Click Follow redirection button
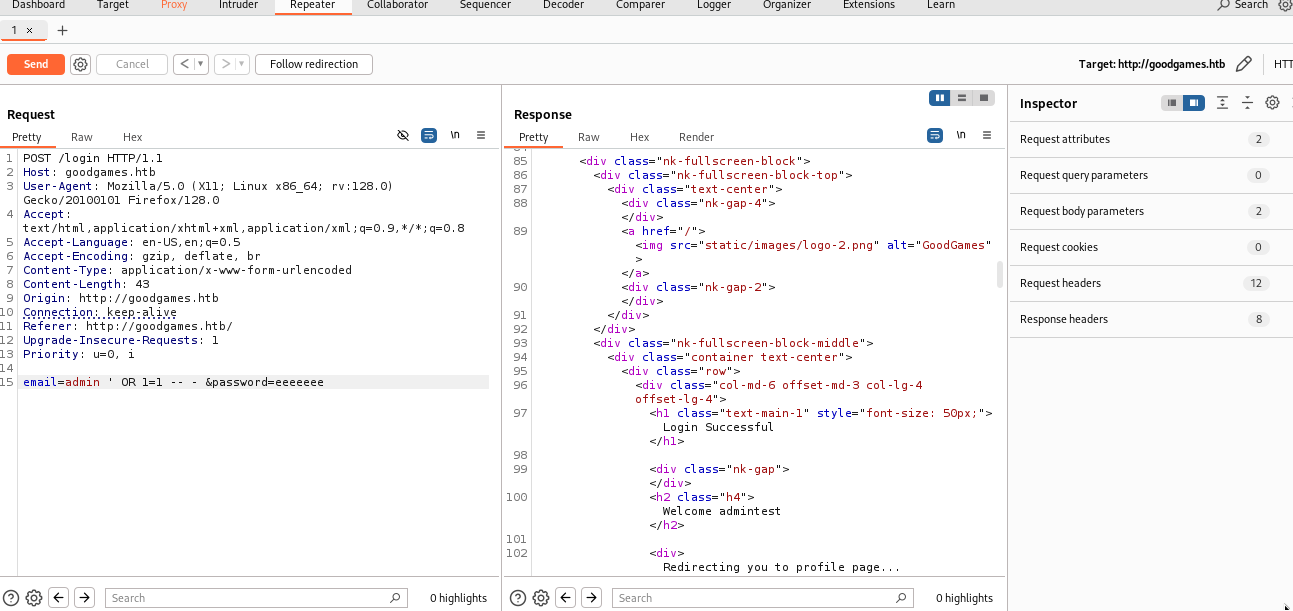This screenshot has height=611, width=1293. [x=314, y=64]
